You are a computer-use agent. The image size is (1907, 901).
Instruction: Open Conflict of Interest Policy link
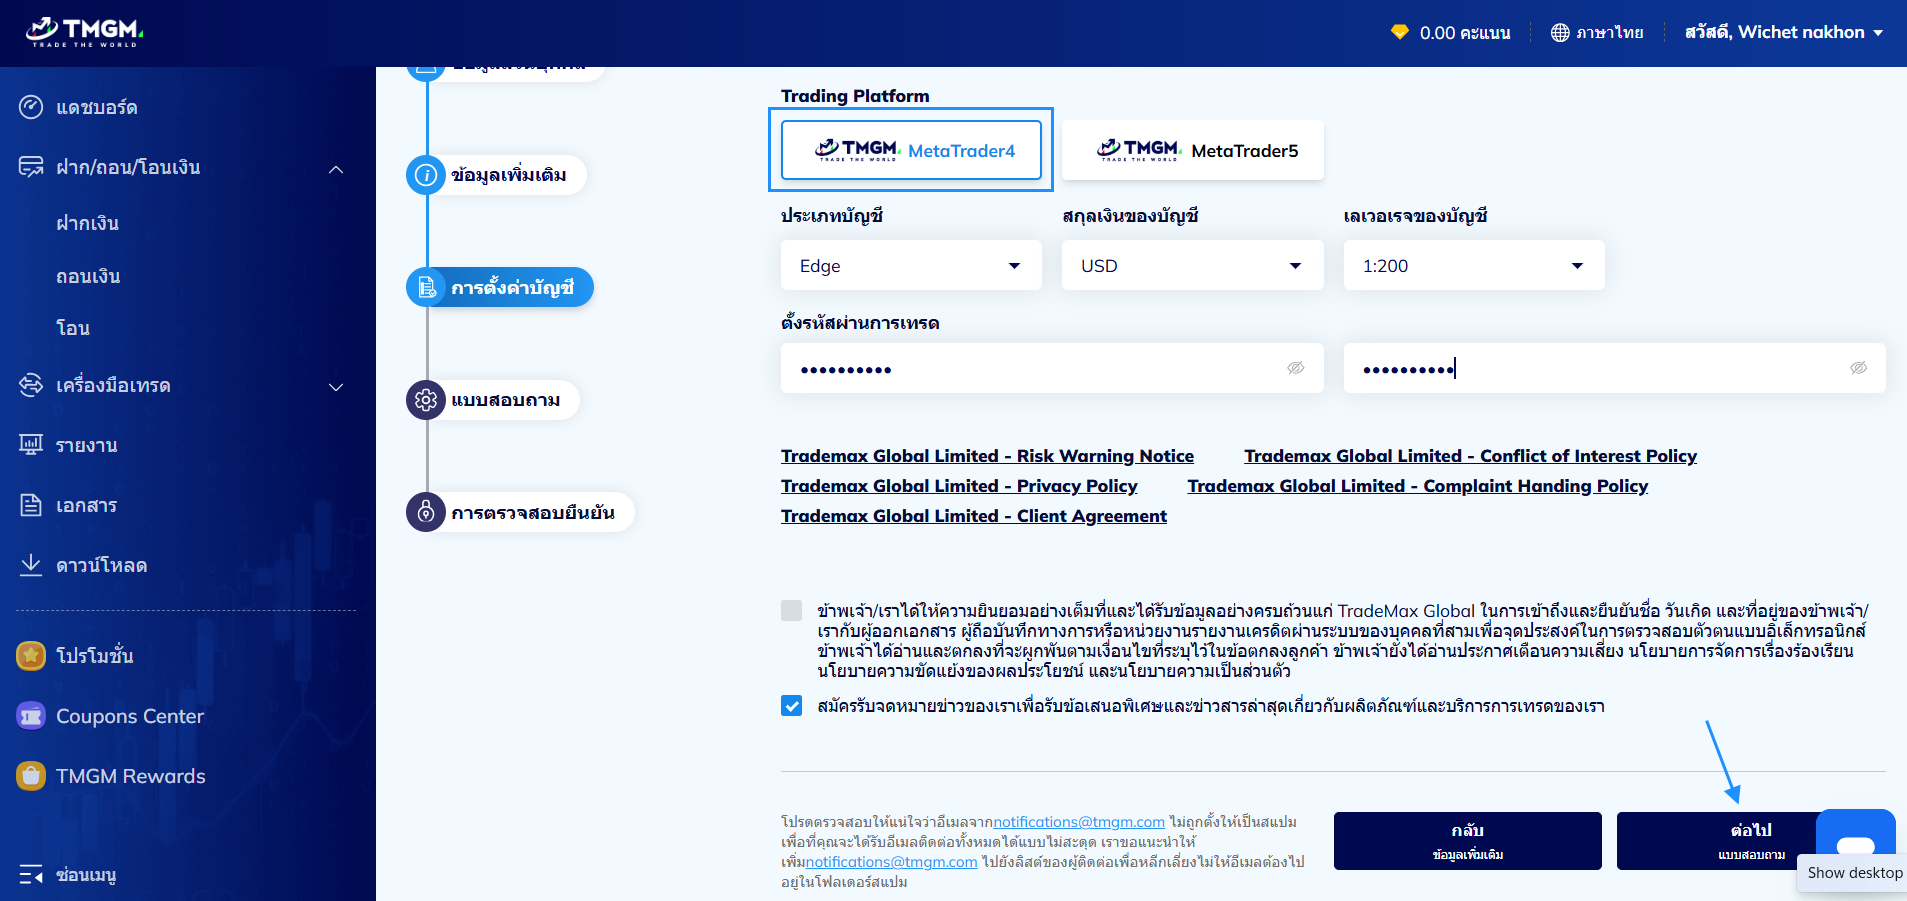point(1470,456)
